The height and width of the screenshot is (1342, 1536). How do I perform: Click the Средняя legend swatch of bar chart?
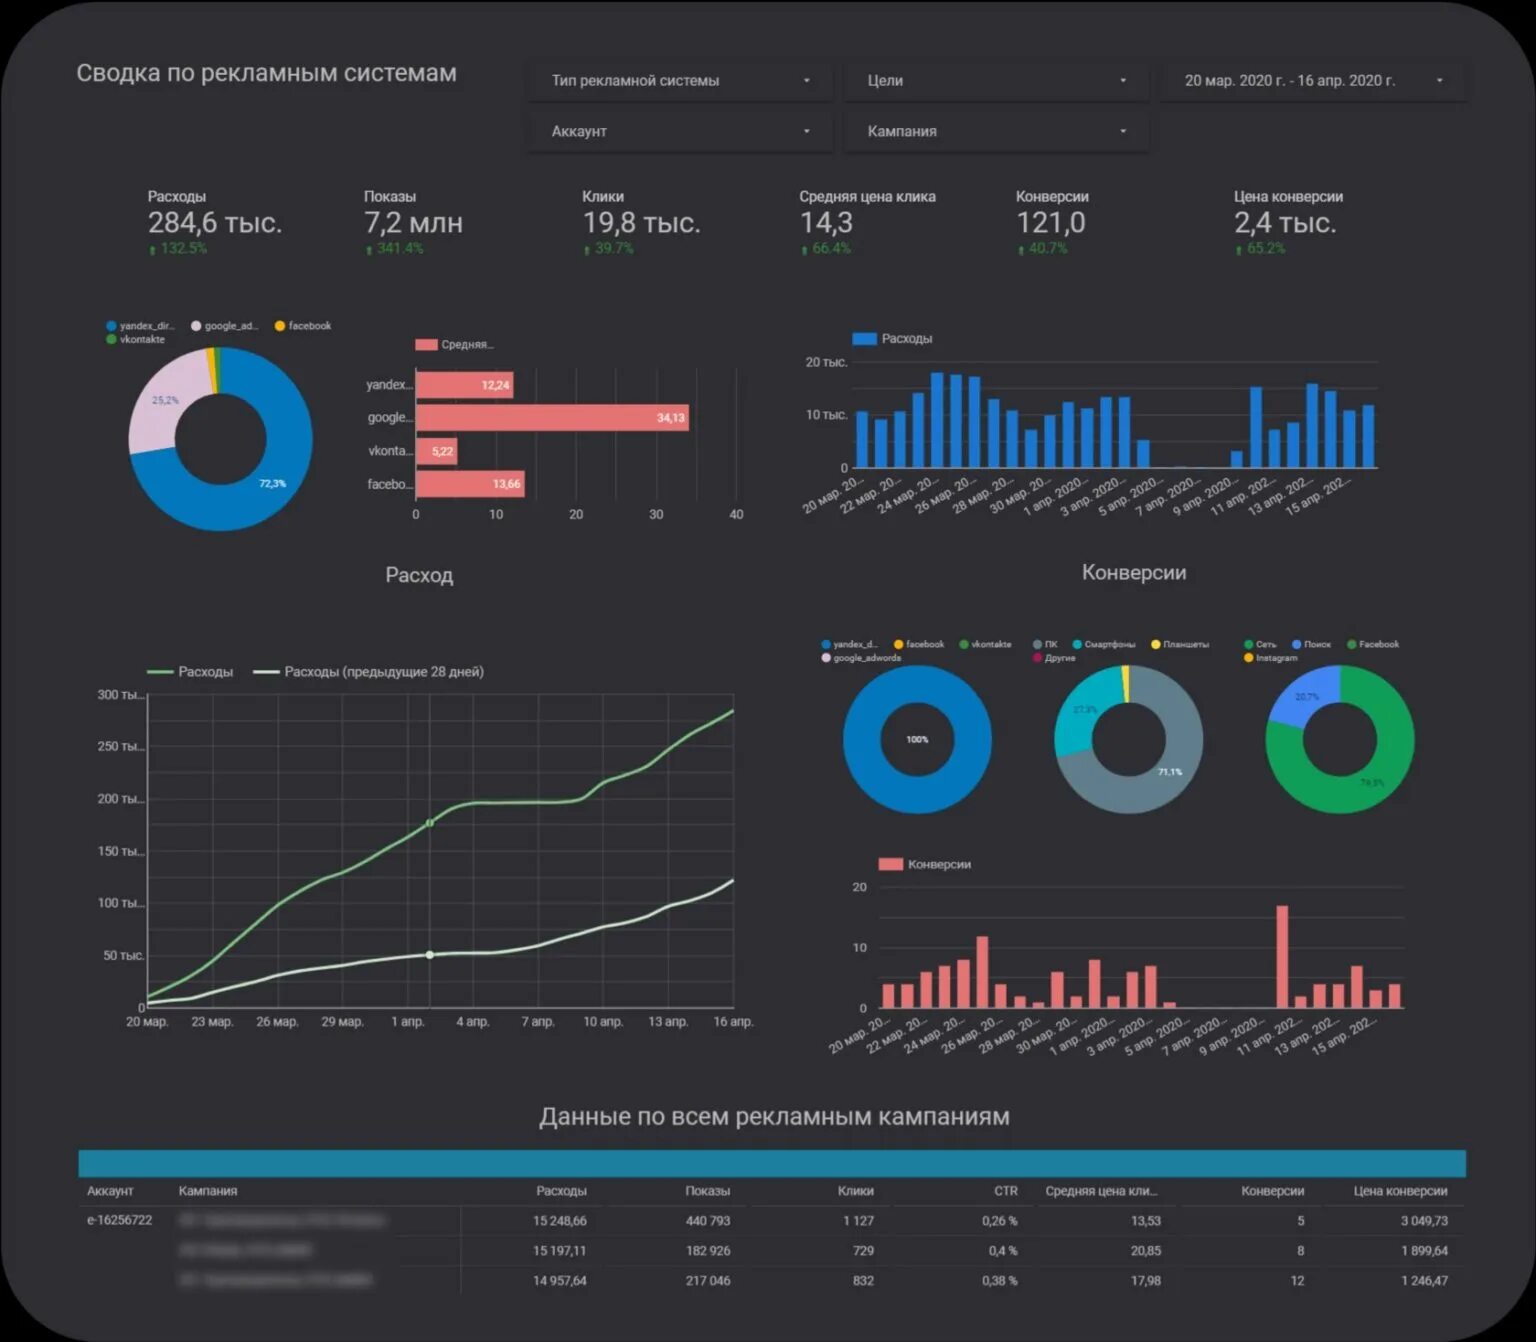[426, 345]
